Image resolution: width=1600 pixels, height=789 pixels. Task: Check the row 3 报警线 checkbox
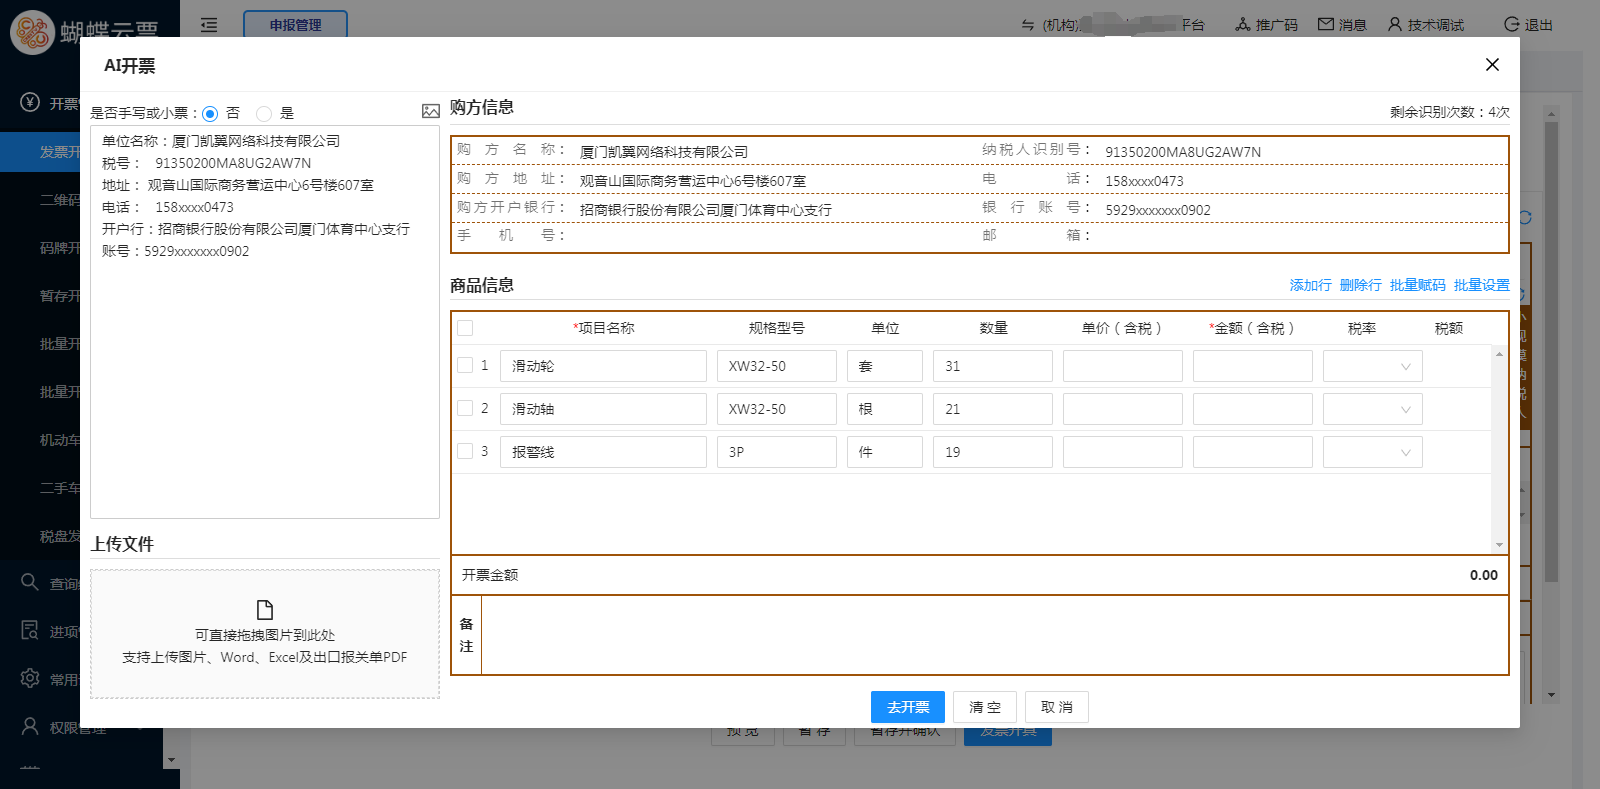[465, 451]
